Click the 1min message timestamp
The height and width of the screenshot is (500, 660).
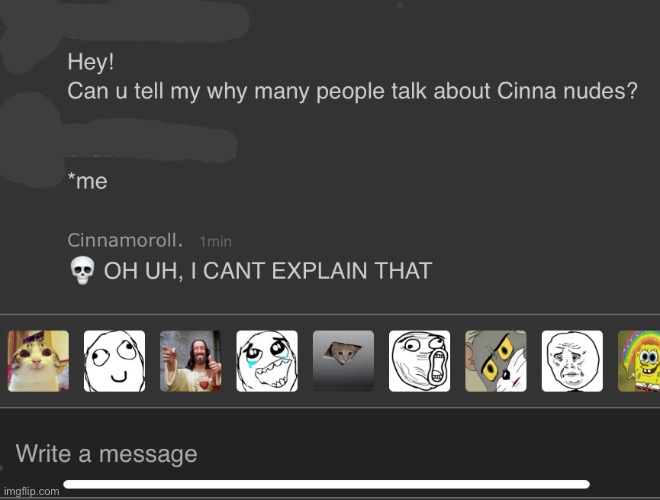coord(216,242)
